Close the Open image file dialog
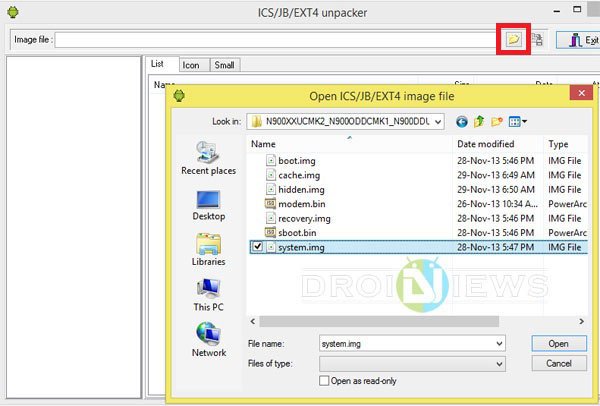Screen dimensions: 600x406 coord(581,93)
